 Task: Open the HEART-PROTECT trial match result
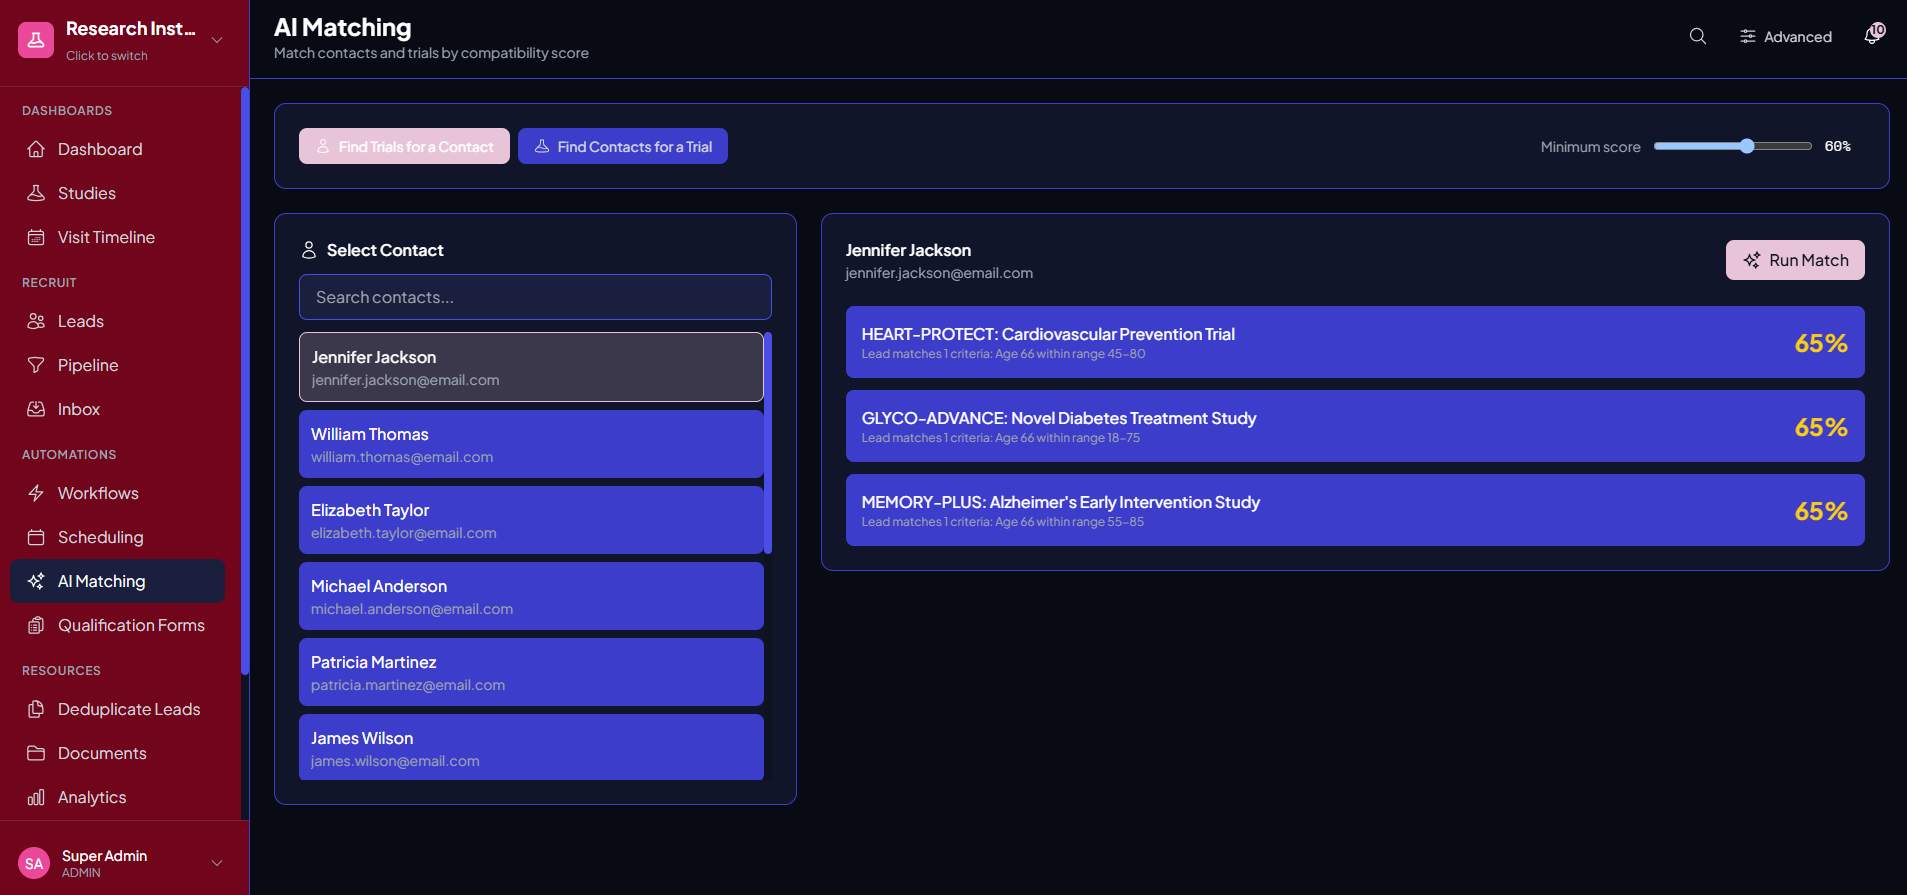1355,342
